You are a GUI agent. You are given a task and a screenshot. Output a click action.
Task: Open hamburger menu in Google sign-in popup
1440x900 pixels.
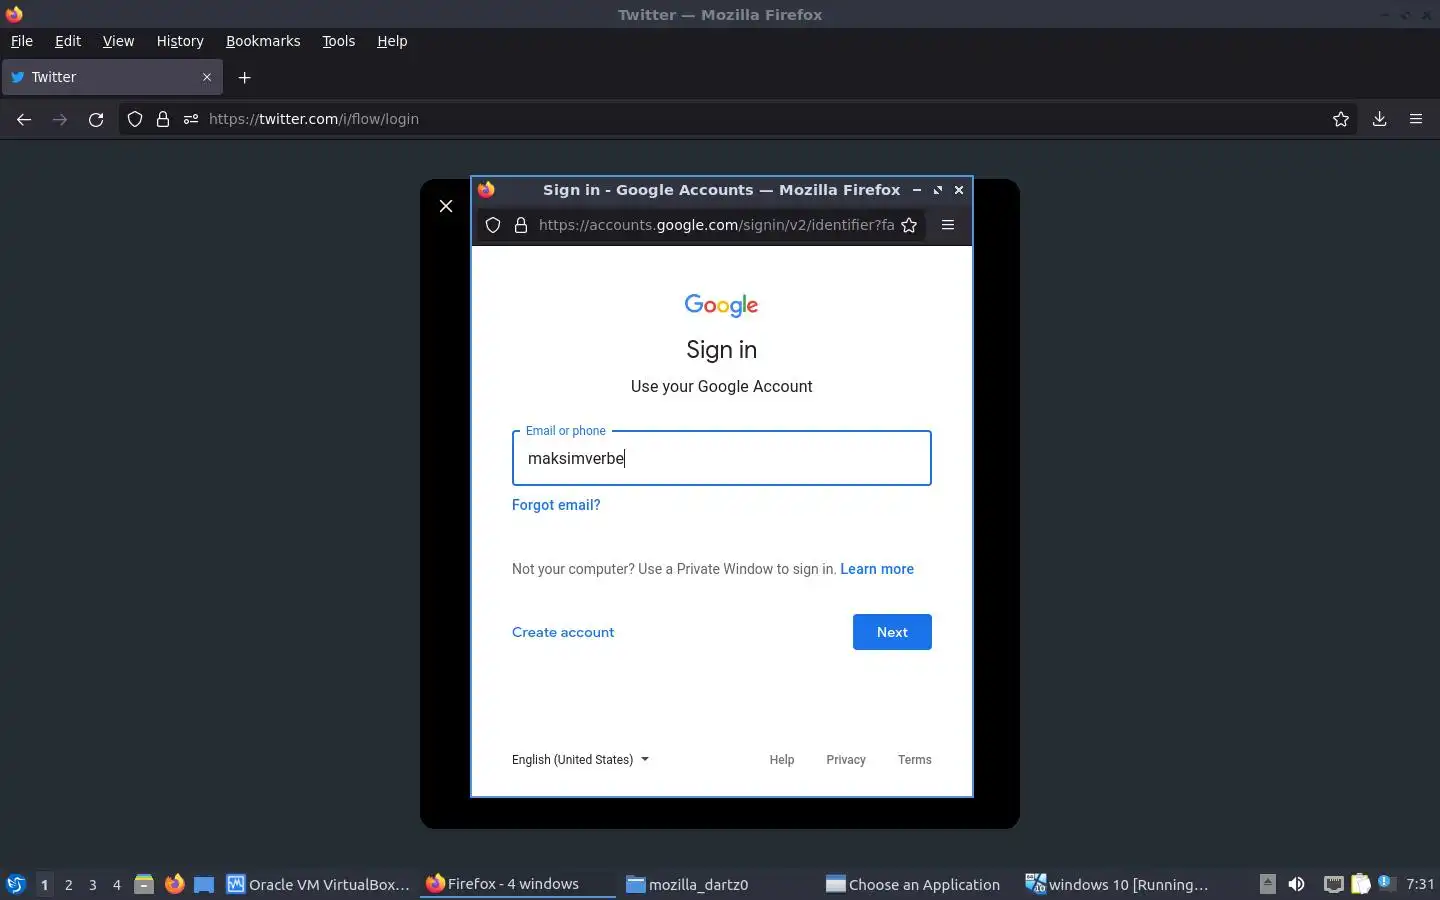point(948,225)
